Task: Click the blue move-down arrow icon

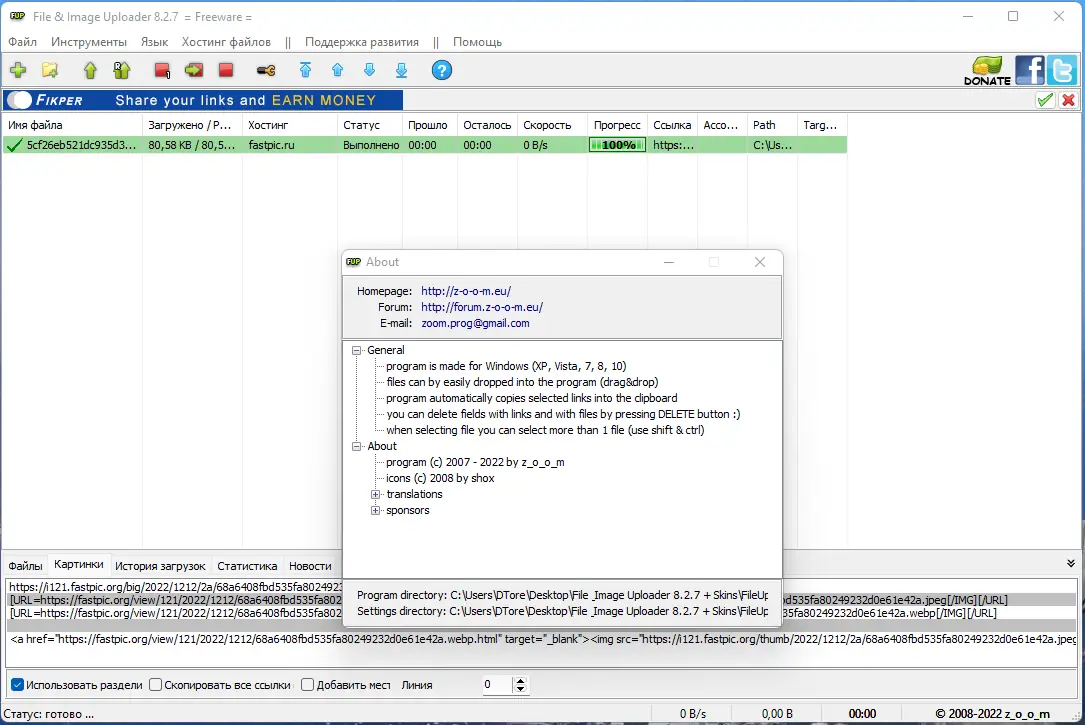Action: [x=370, y=70]
